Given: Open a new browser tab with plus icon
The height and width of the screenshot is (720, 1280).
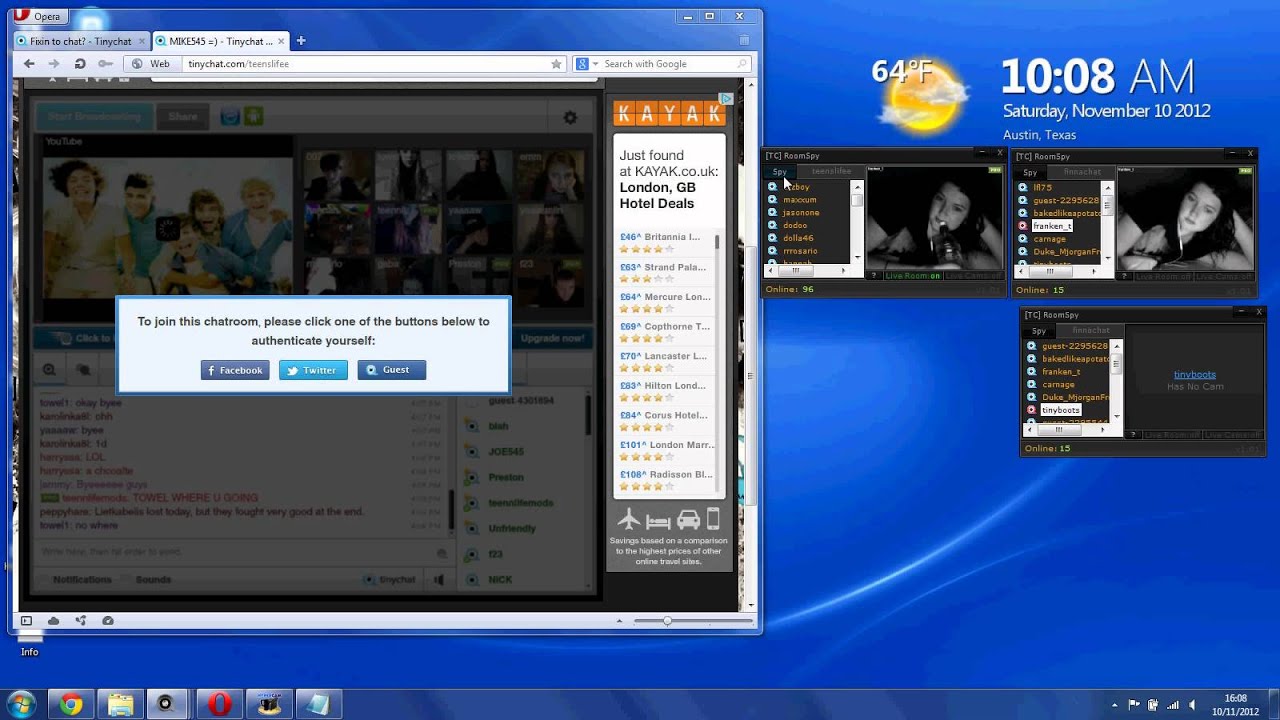Looking at the screenshot, I should coord(301,41).
